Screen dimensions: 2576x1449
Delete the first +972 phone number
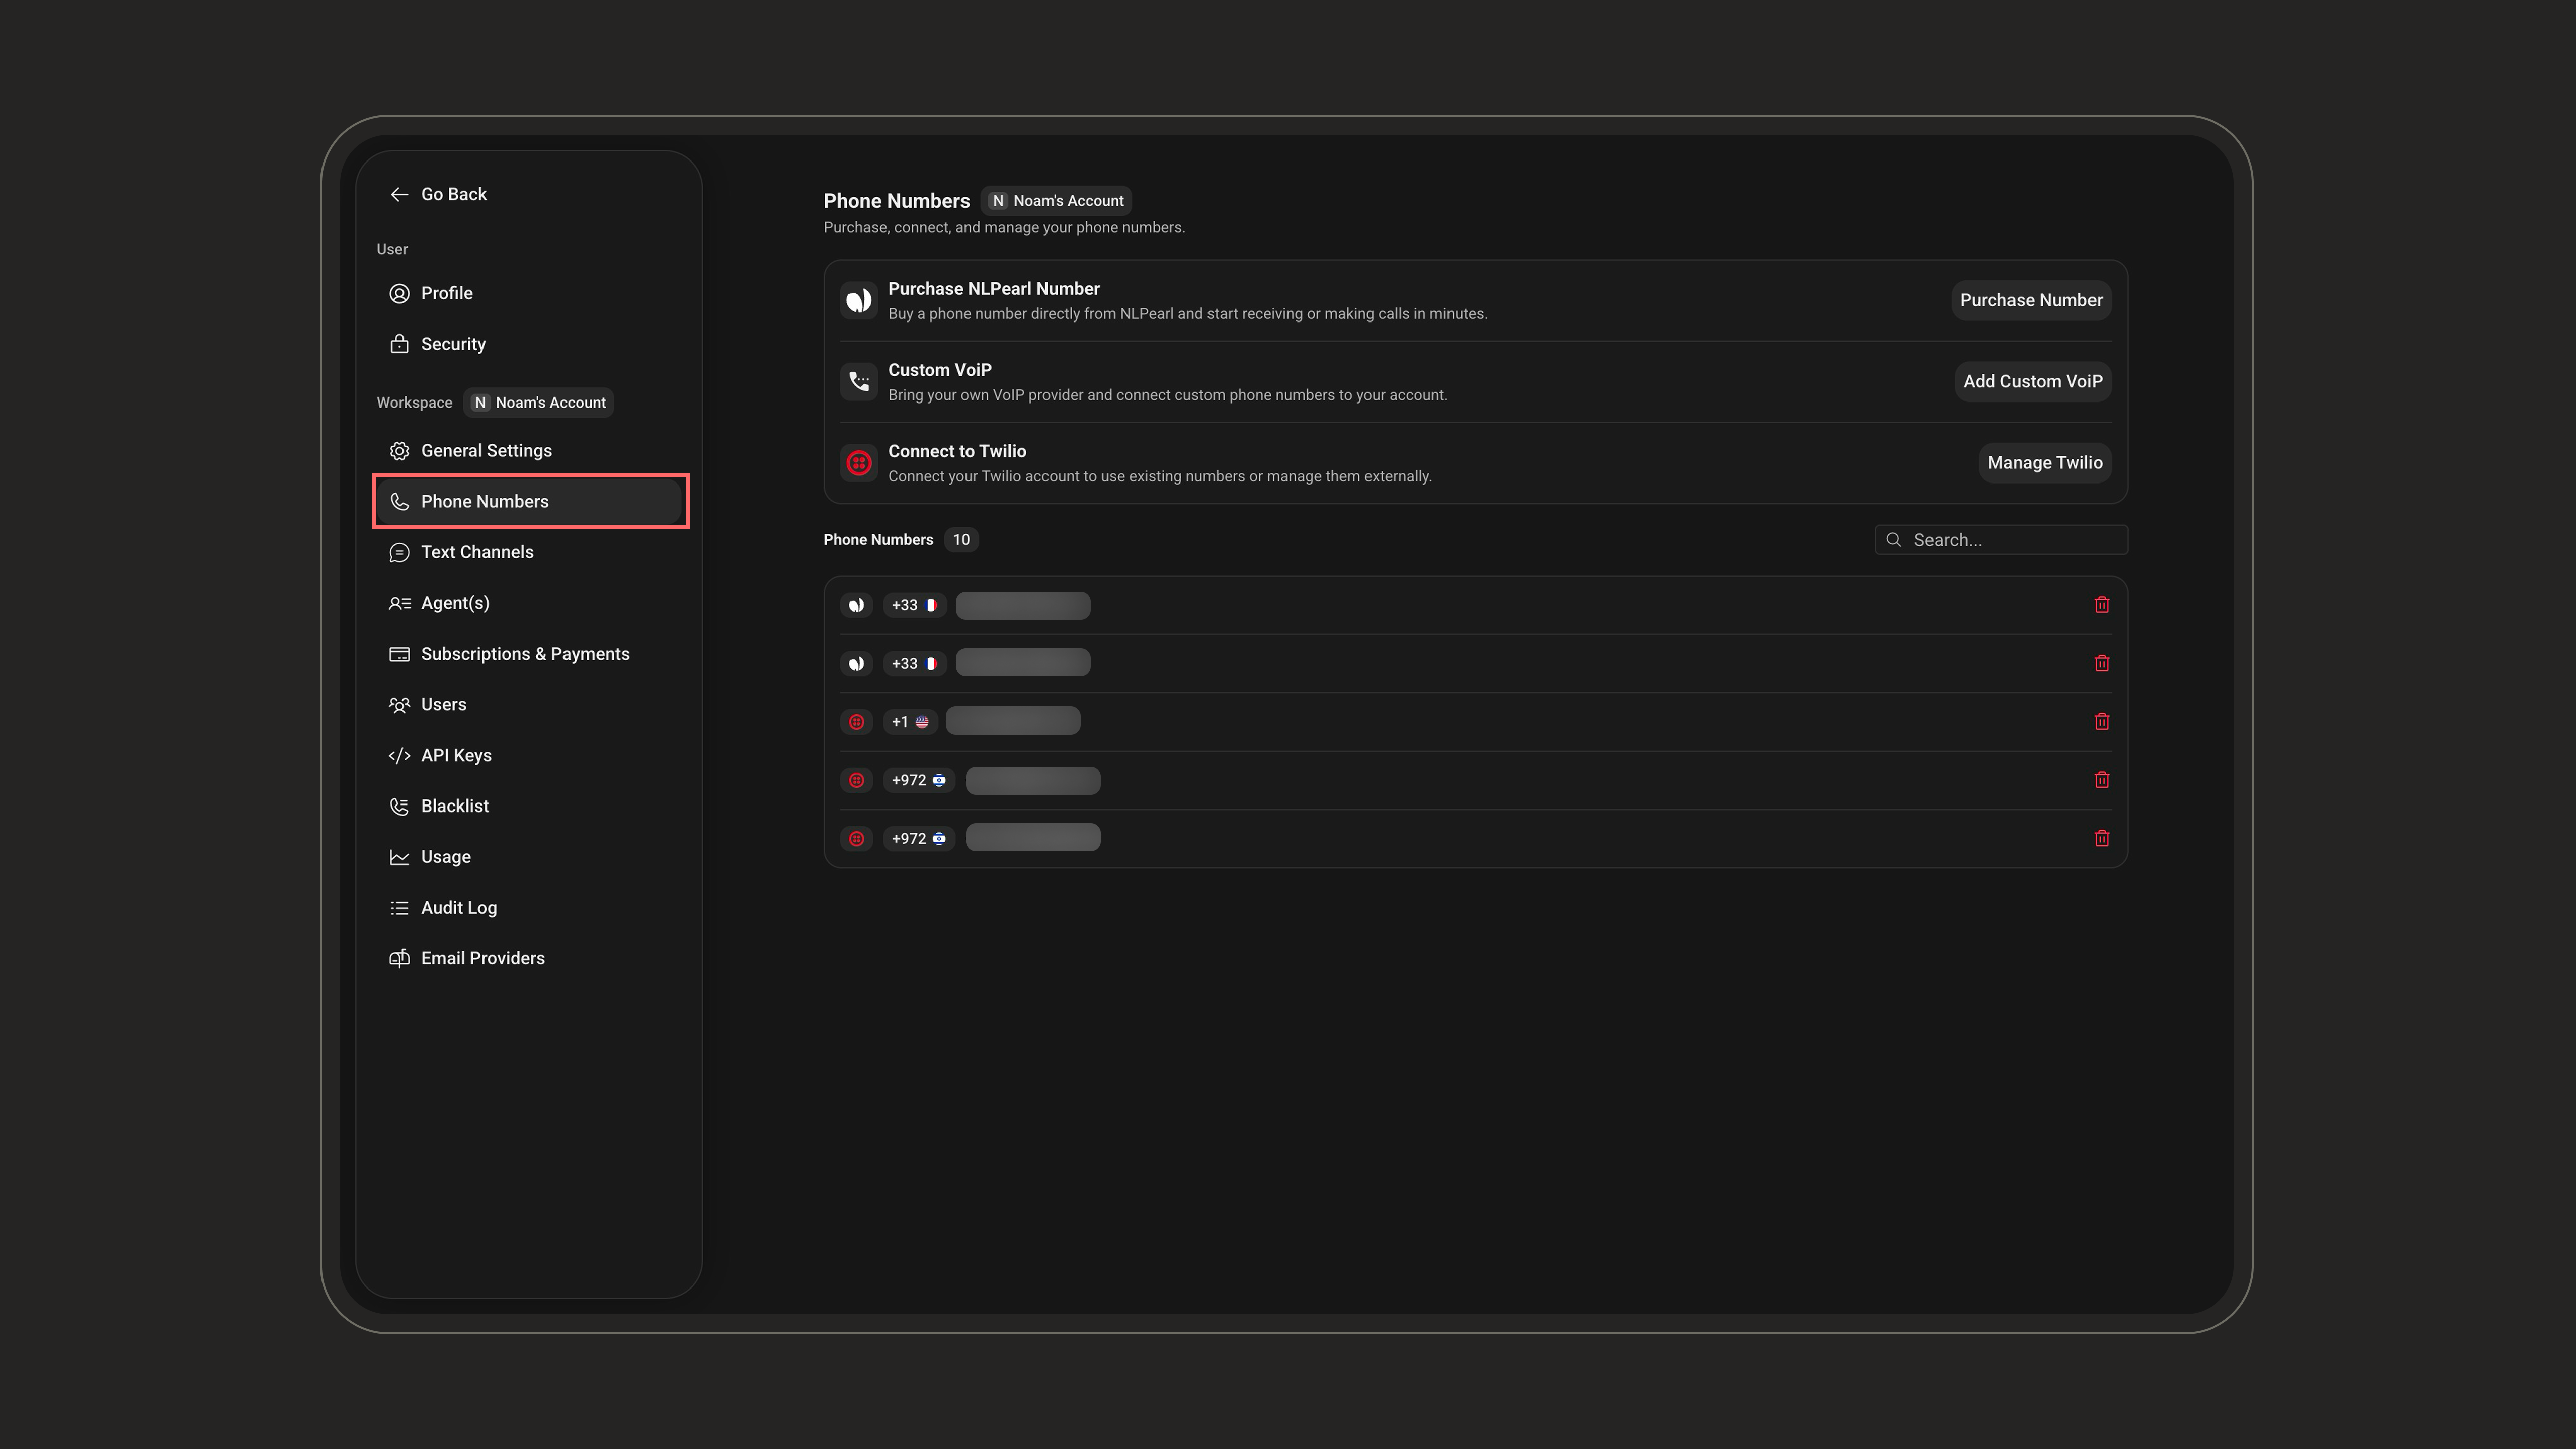tap(2101, 780)
